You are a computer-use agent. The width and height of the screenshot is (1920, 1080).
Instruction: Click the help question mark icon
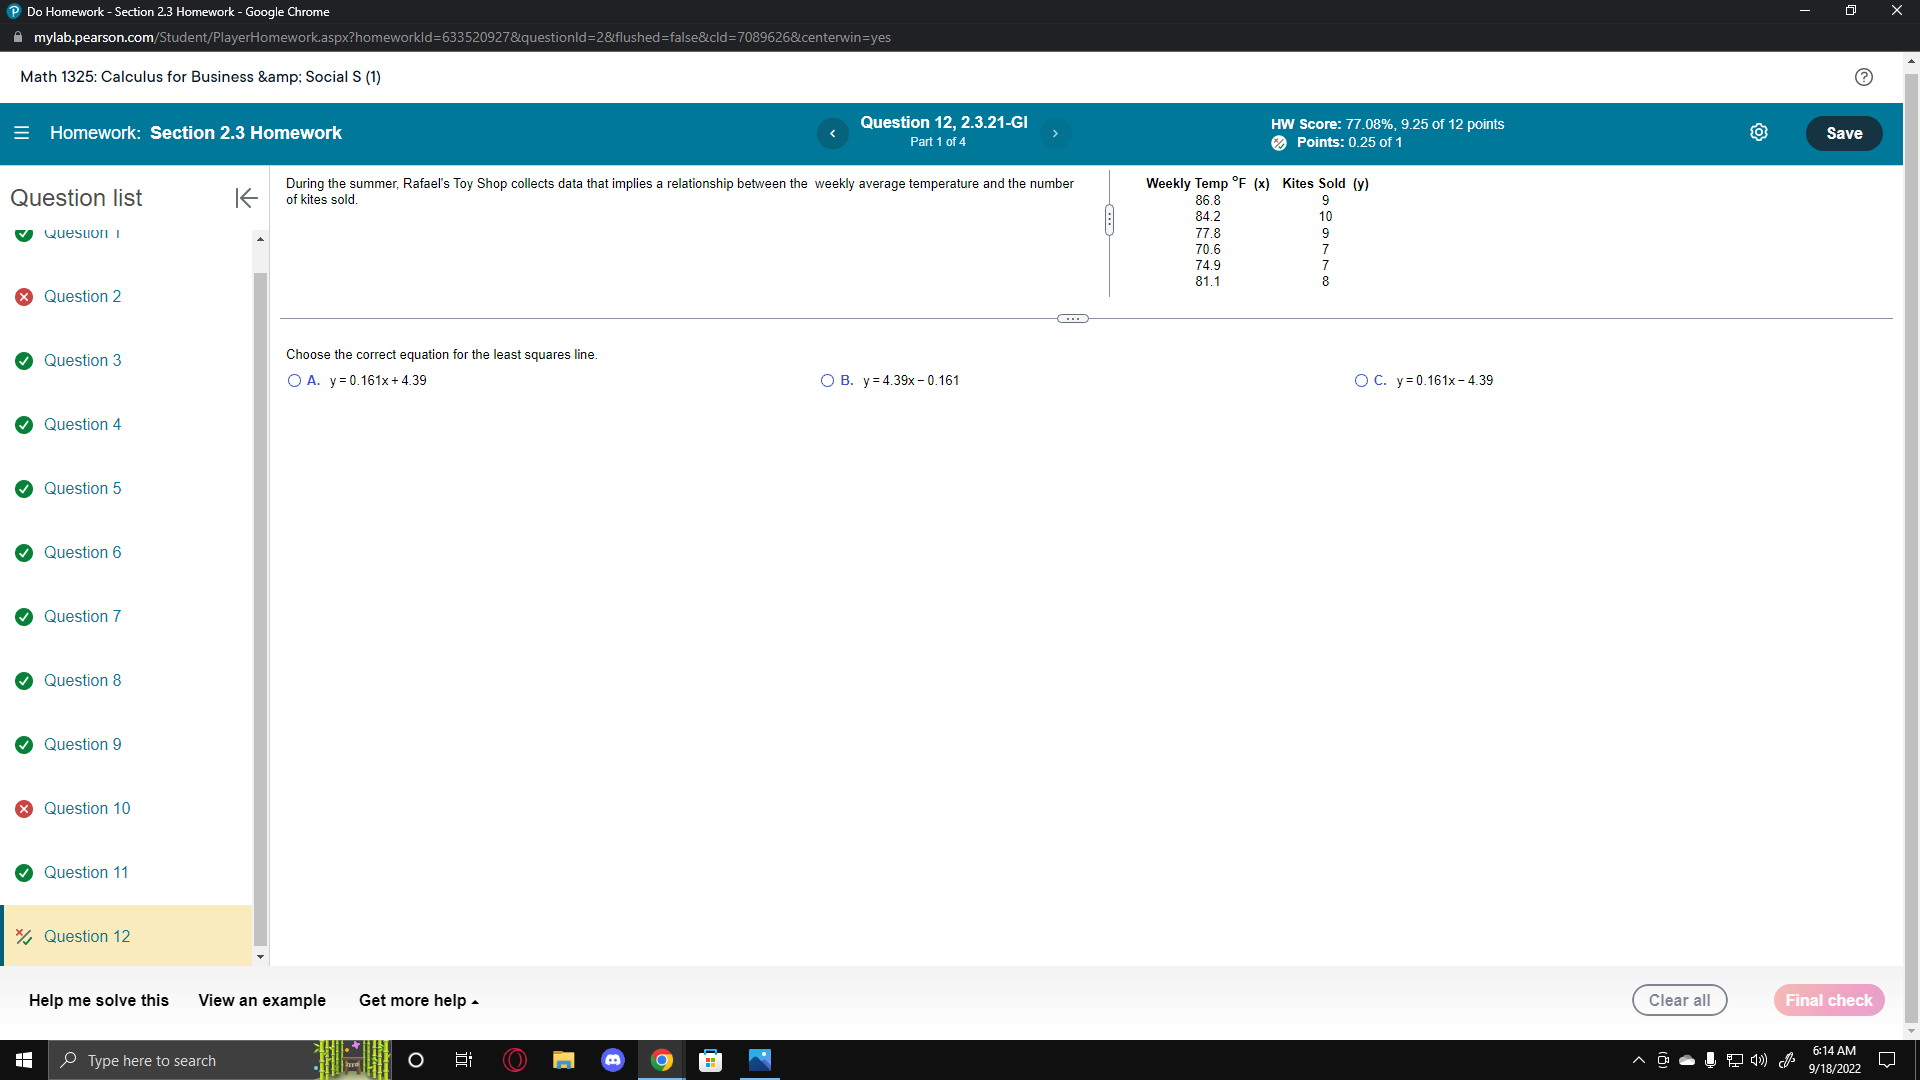click(x=1863, y=77)
